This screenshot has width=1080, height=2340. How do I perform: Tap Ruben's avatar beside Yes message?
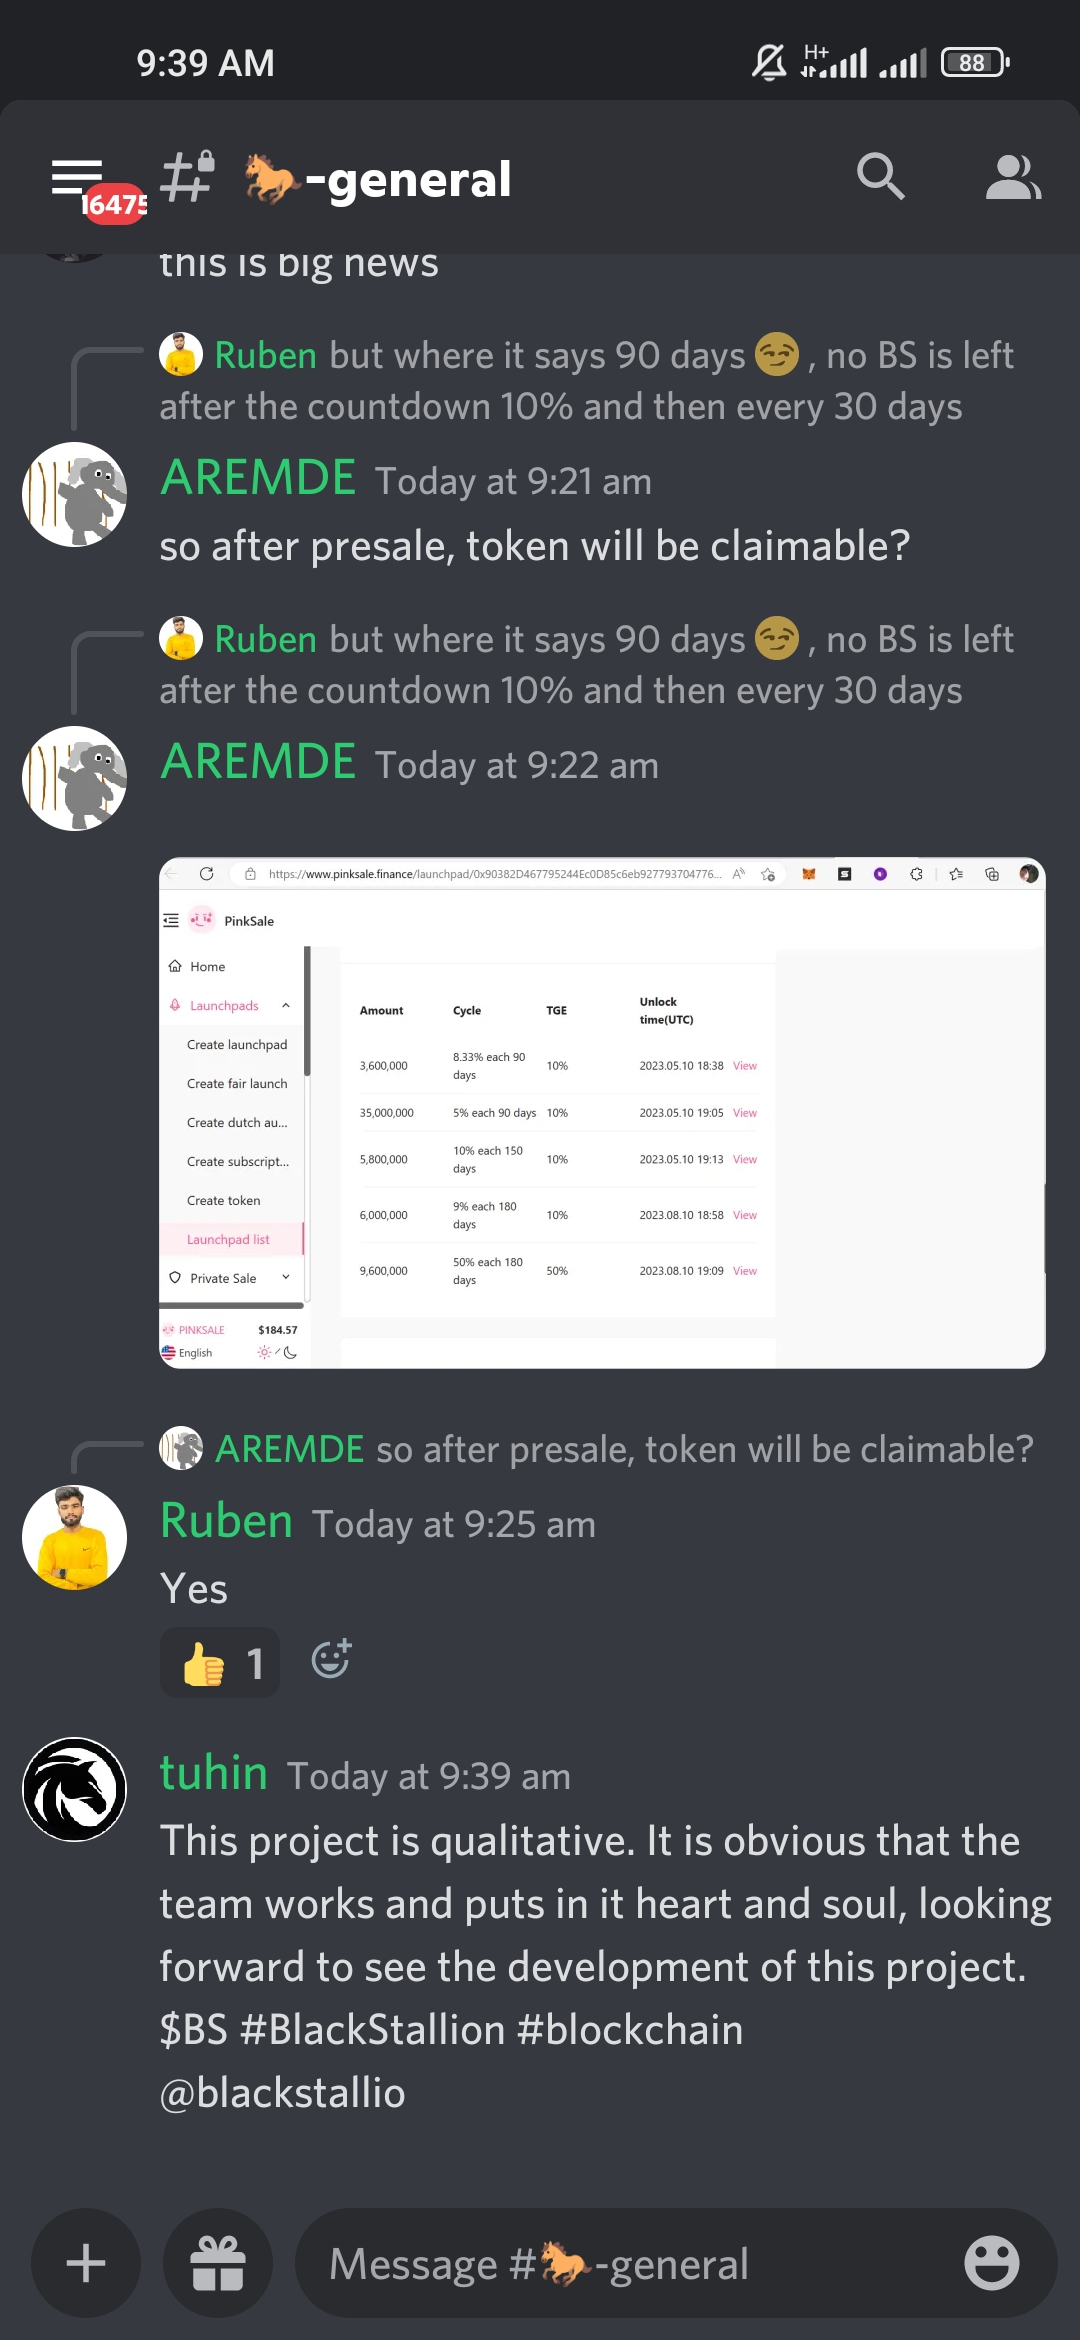pos(75,1538)
